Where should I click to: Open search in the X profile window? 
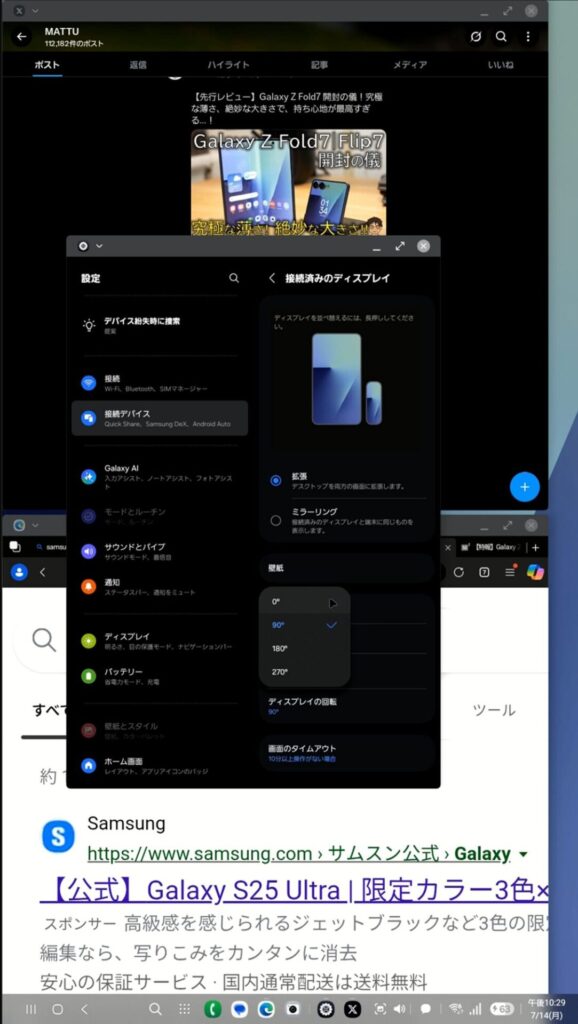point(501,37)
